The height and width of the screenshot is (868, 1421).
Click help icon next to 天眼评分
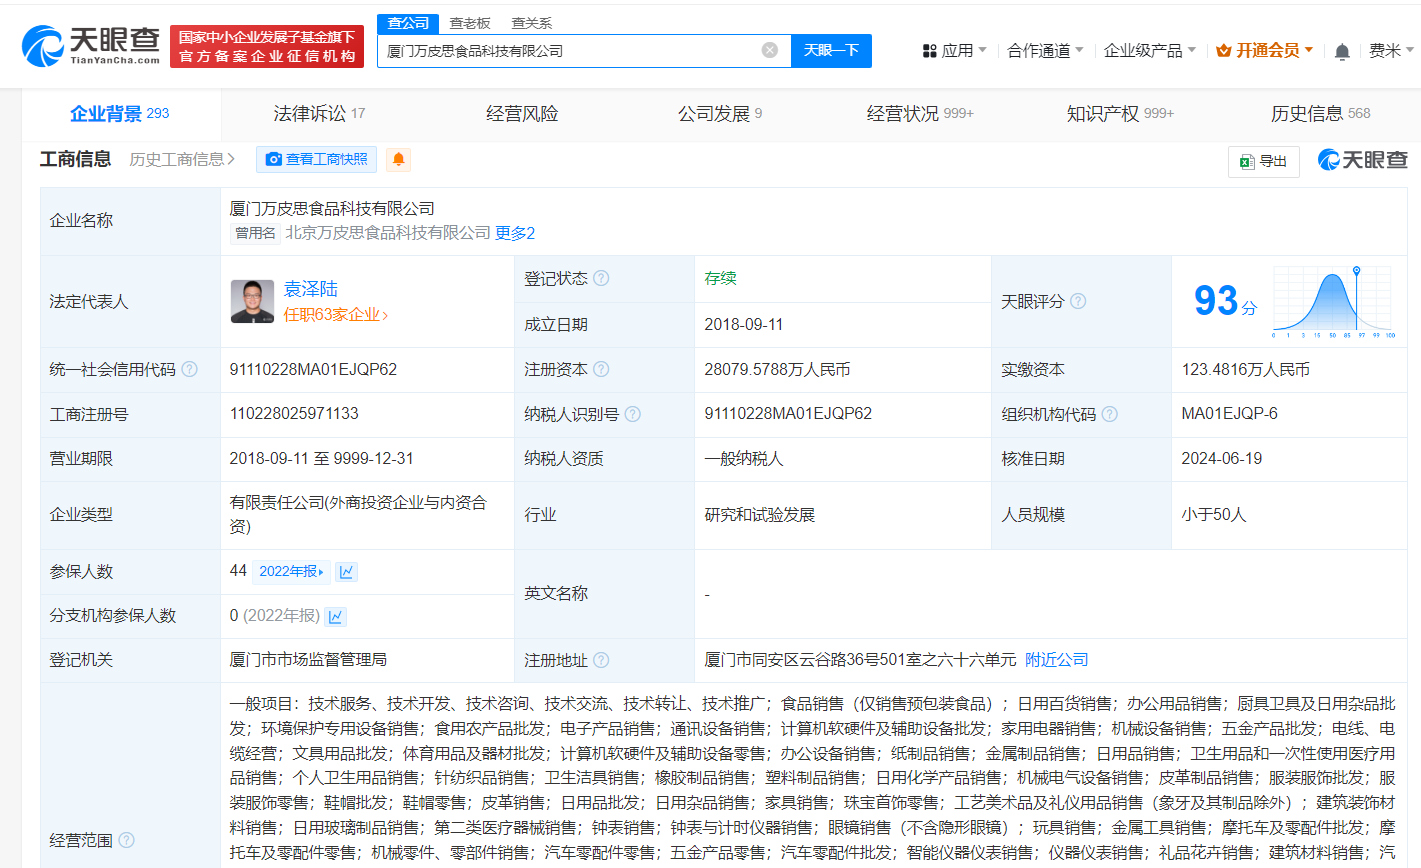pos(1078,301)
